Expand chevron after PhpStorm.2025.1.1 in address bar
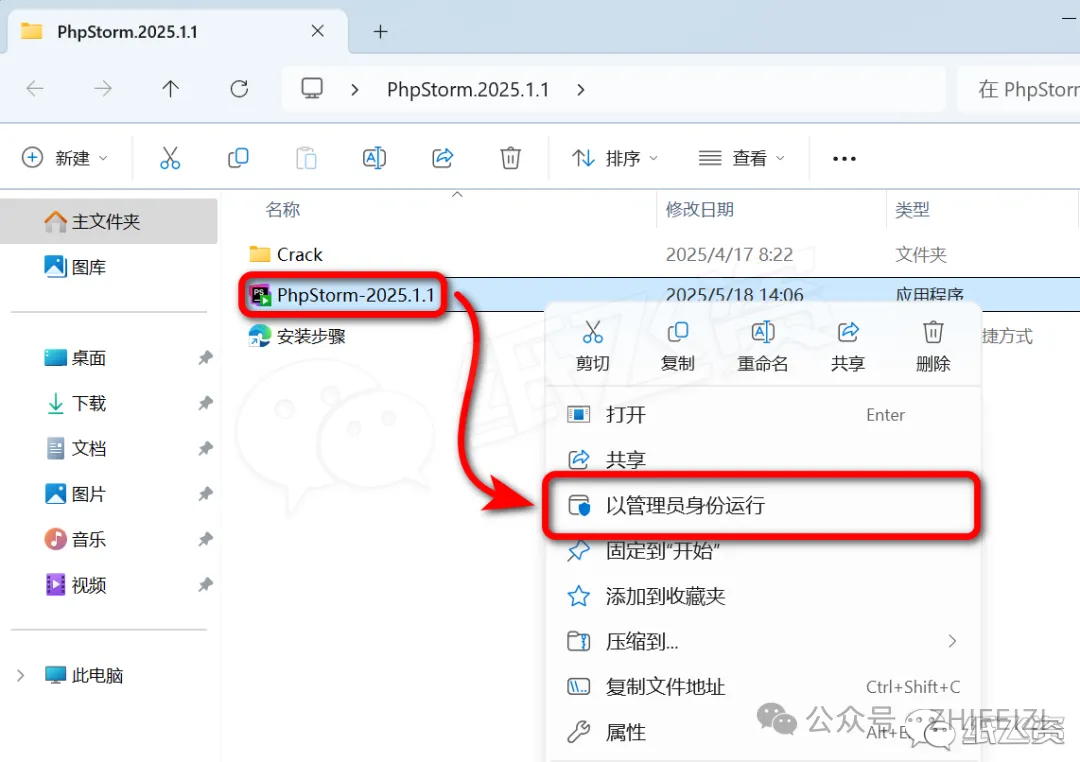 pos(581,90)
